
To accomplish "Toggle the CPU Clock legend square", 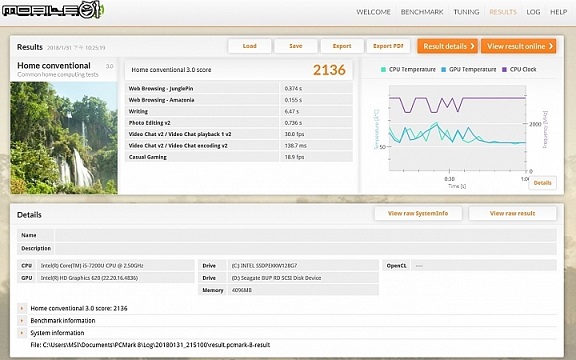I will pyautogui.click(x=504, y=69).
